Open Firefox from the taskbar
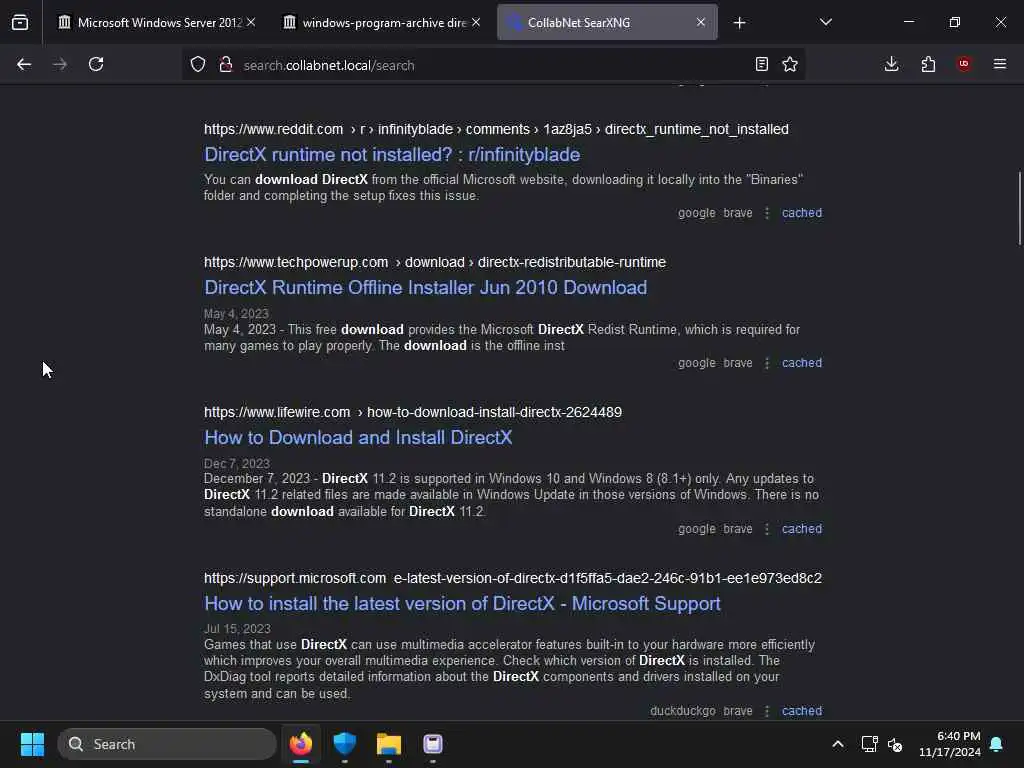 click(x=301, y=744)
